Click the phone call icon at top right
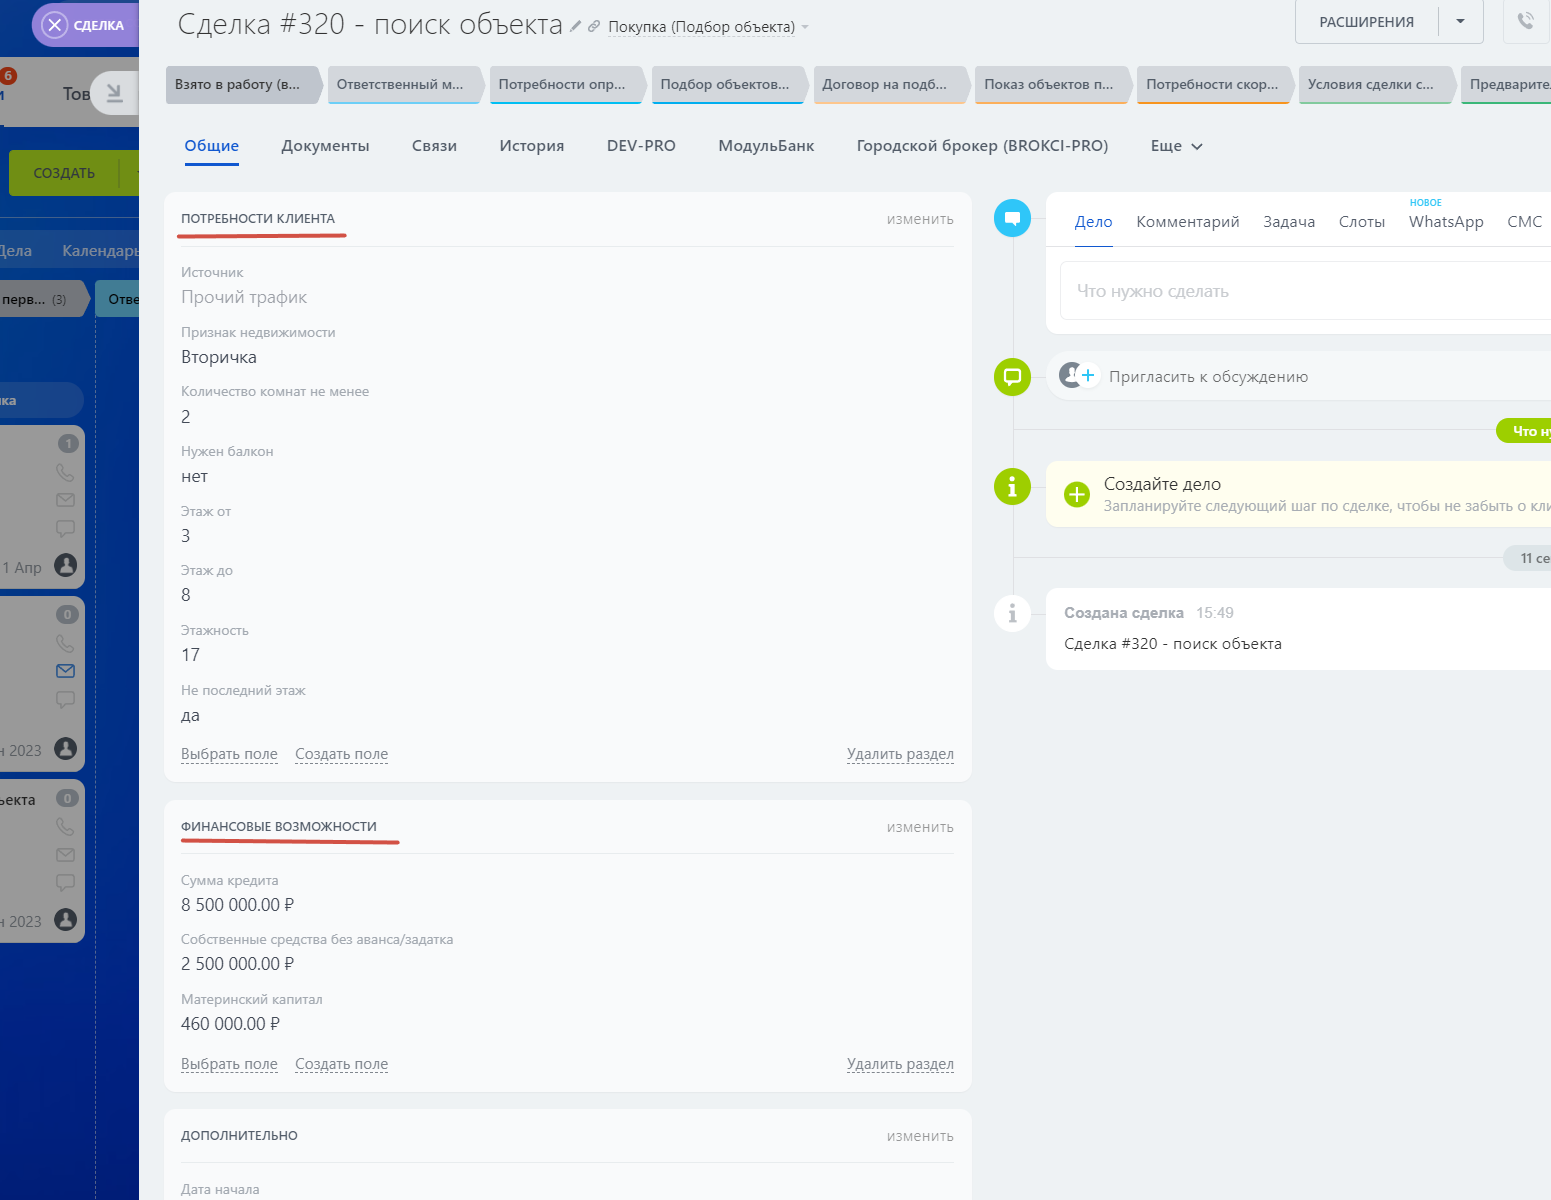Screen dimensions: 1551x1200 tap(1525, 21)
